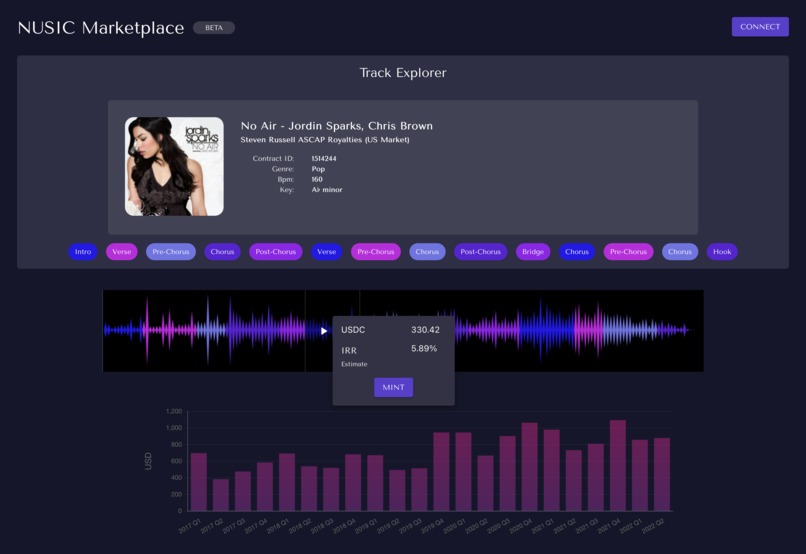Viewport: 806px width, 554px height.
Task: Click the 2019 Q4 revenue bar
Action: coord(442,472)
